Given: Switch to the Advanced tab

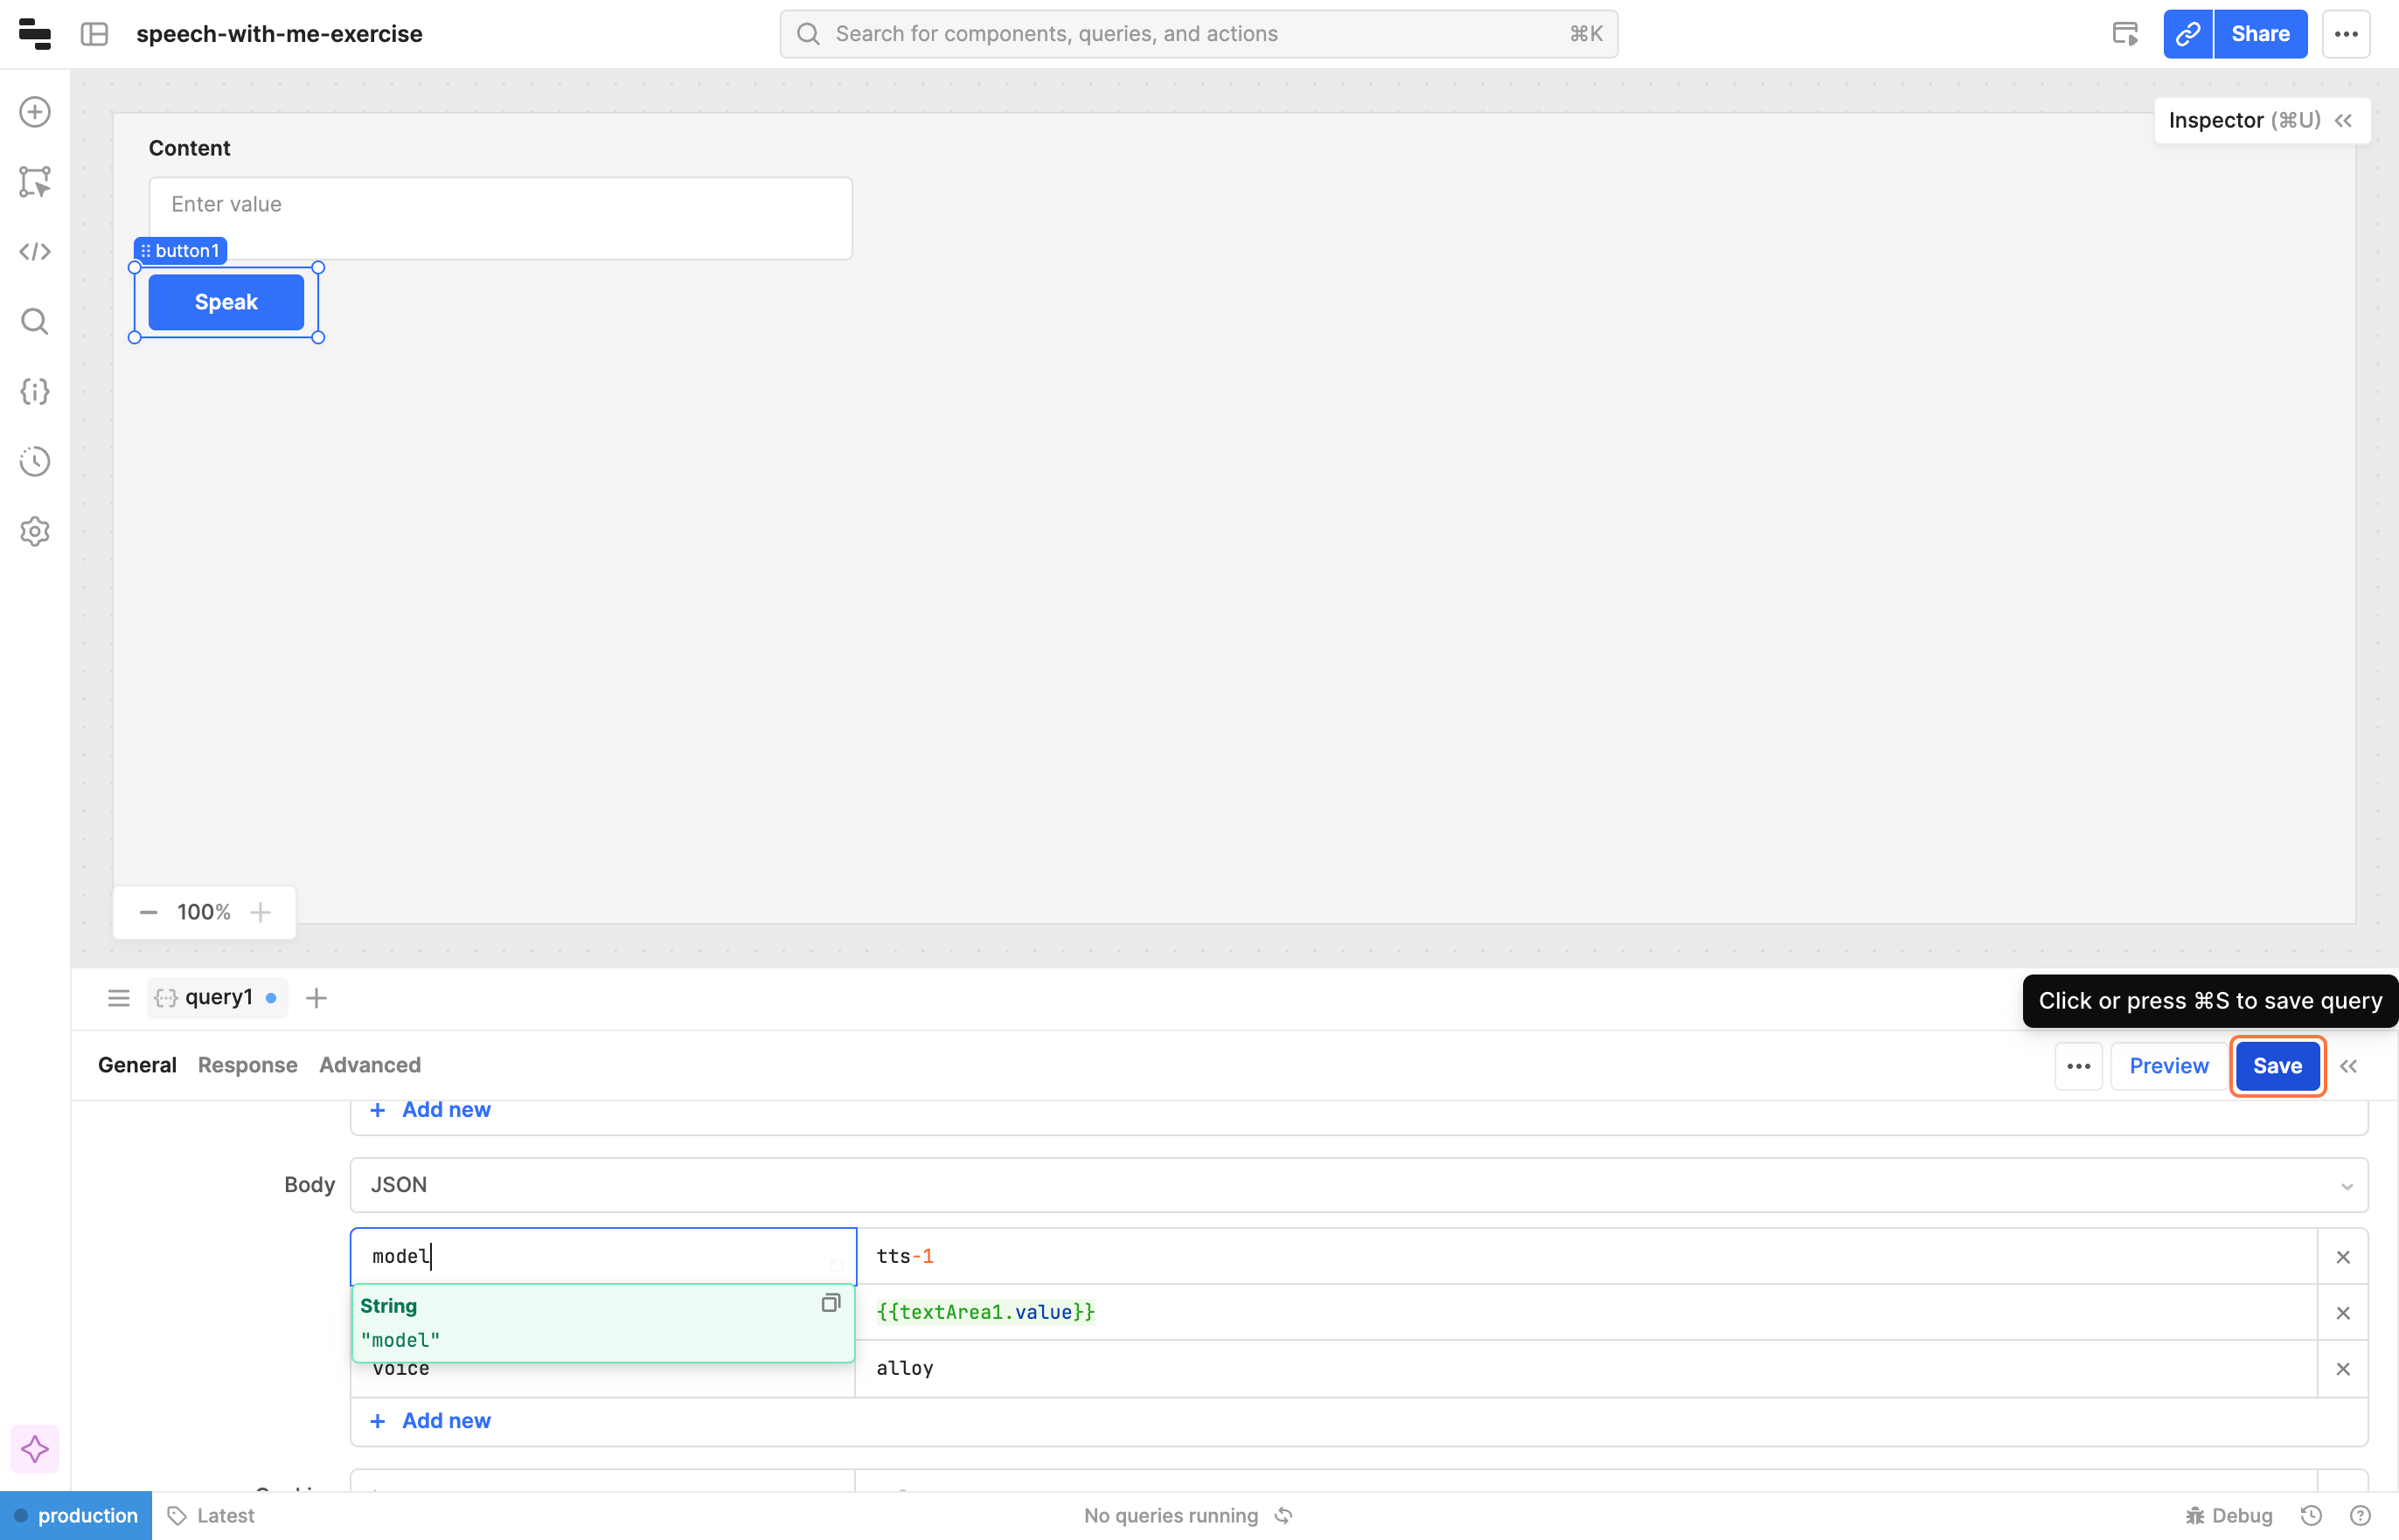Looking at the screenshot, I should pyautogui.click(x=369, y=1065).
